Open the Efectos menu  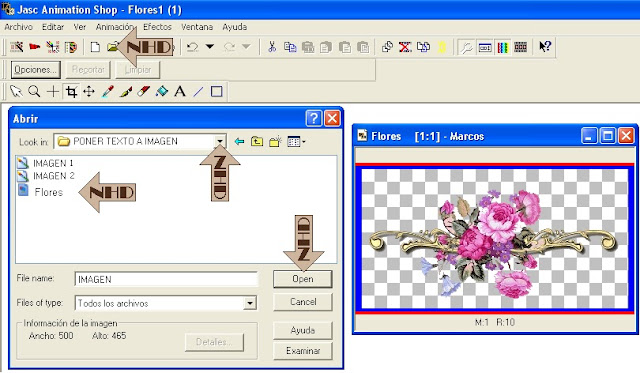tap(157, 27)
